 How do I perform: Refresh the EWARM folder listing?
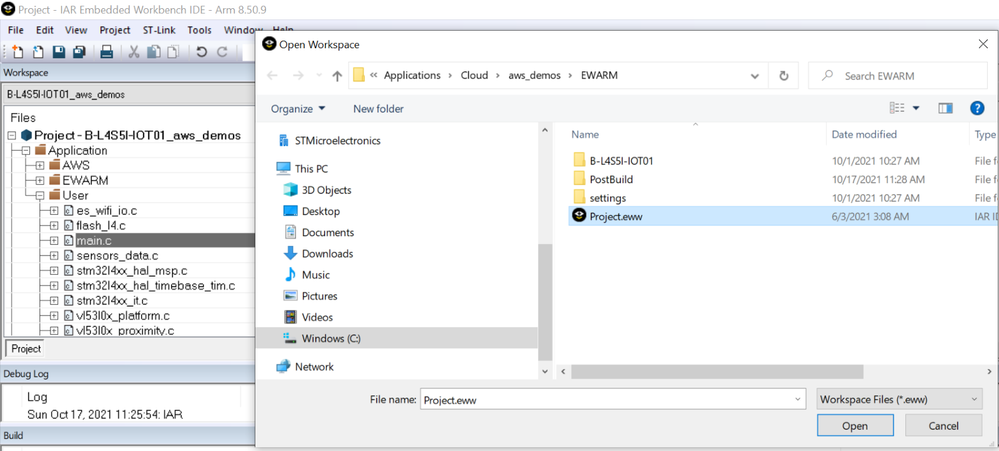pyautogui.click(x=784, y=76)
